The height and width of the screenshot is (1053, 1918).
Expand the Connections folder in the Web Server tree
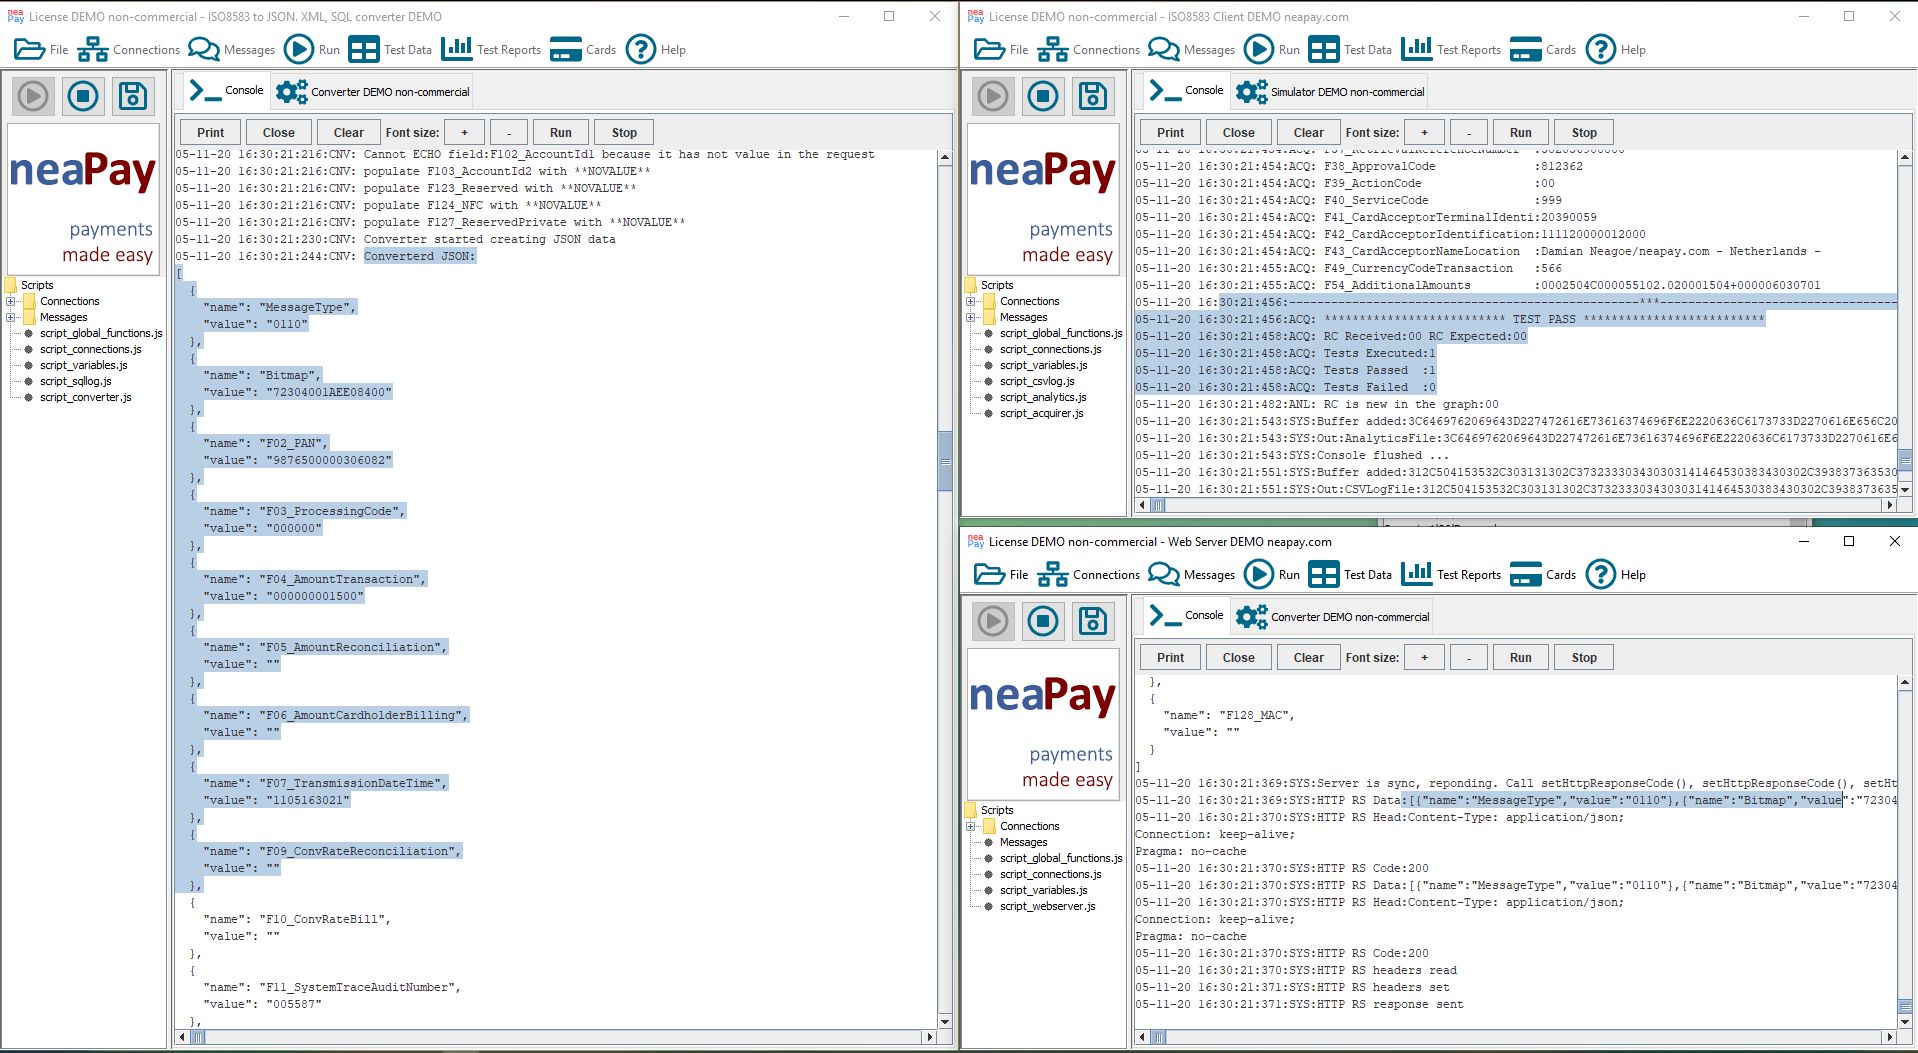pyautogui.click(x=971, y=826)
